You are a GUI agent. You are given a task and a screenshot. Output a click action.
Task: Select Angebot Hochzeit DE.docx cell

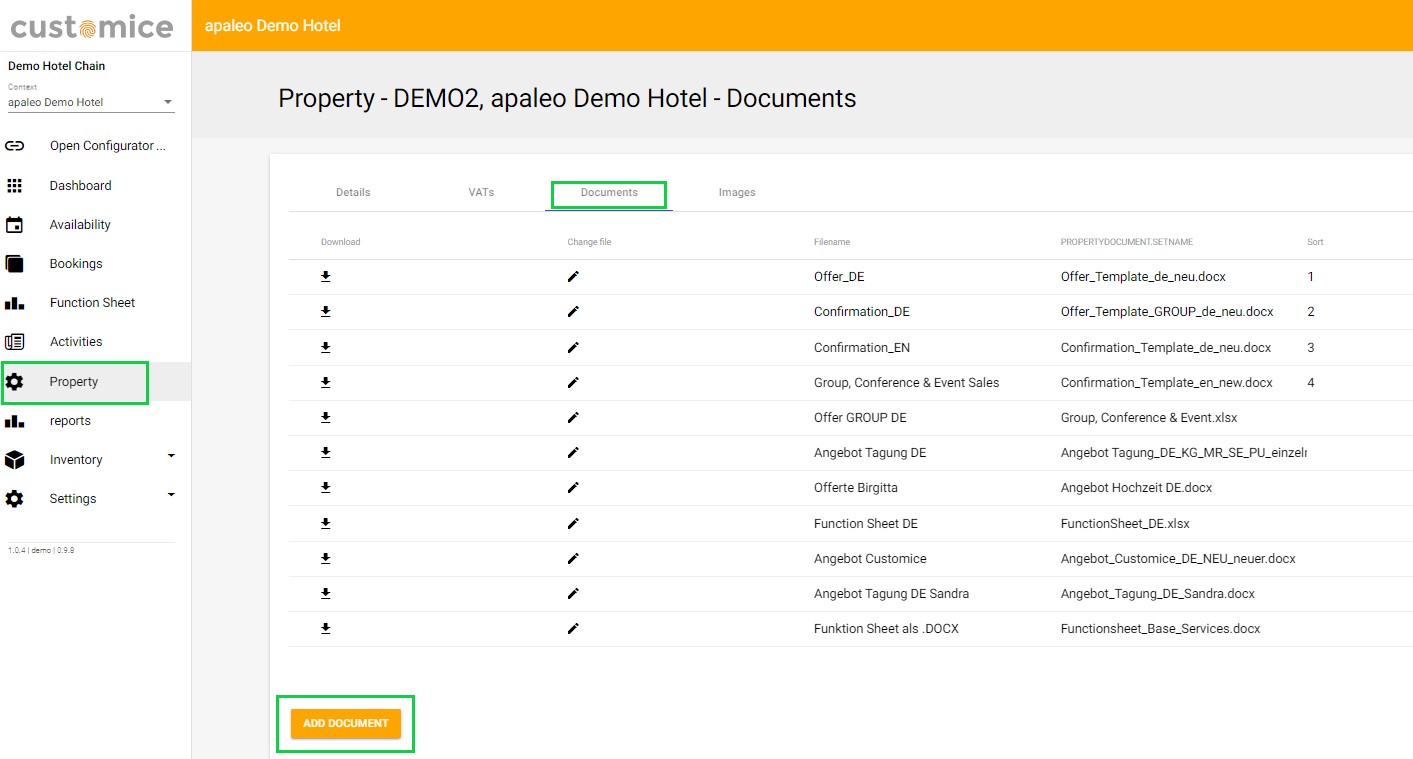[x=1136, y=487]
